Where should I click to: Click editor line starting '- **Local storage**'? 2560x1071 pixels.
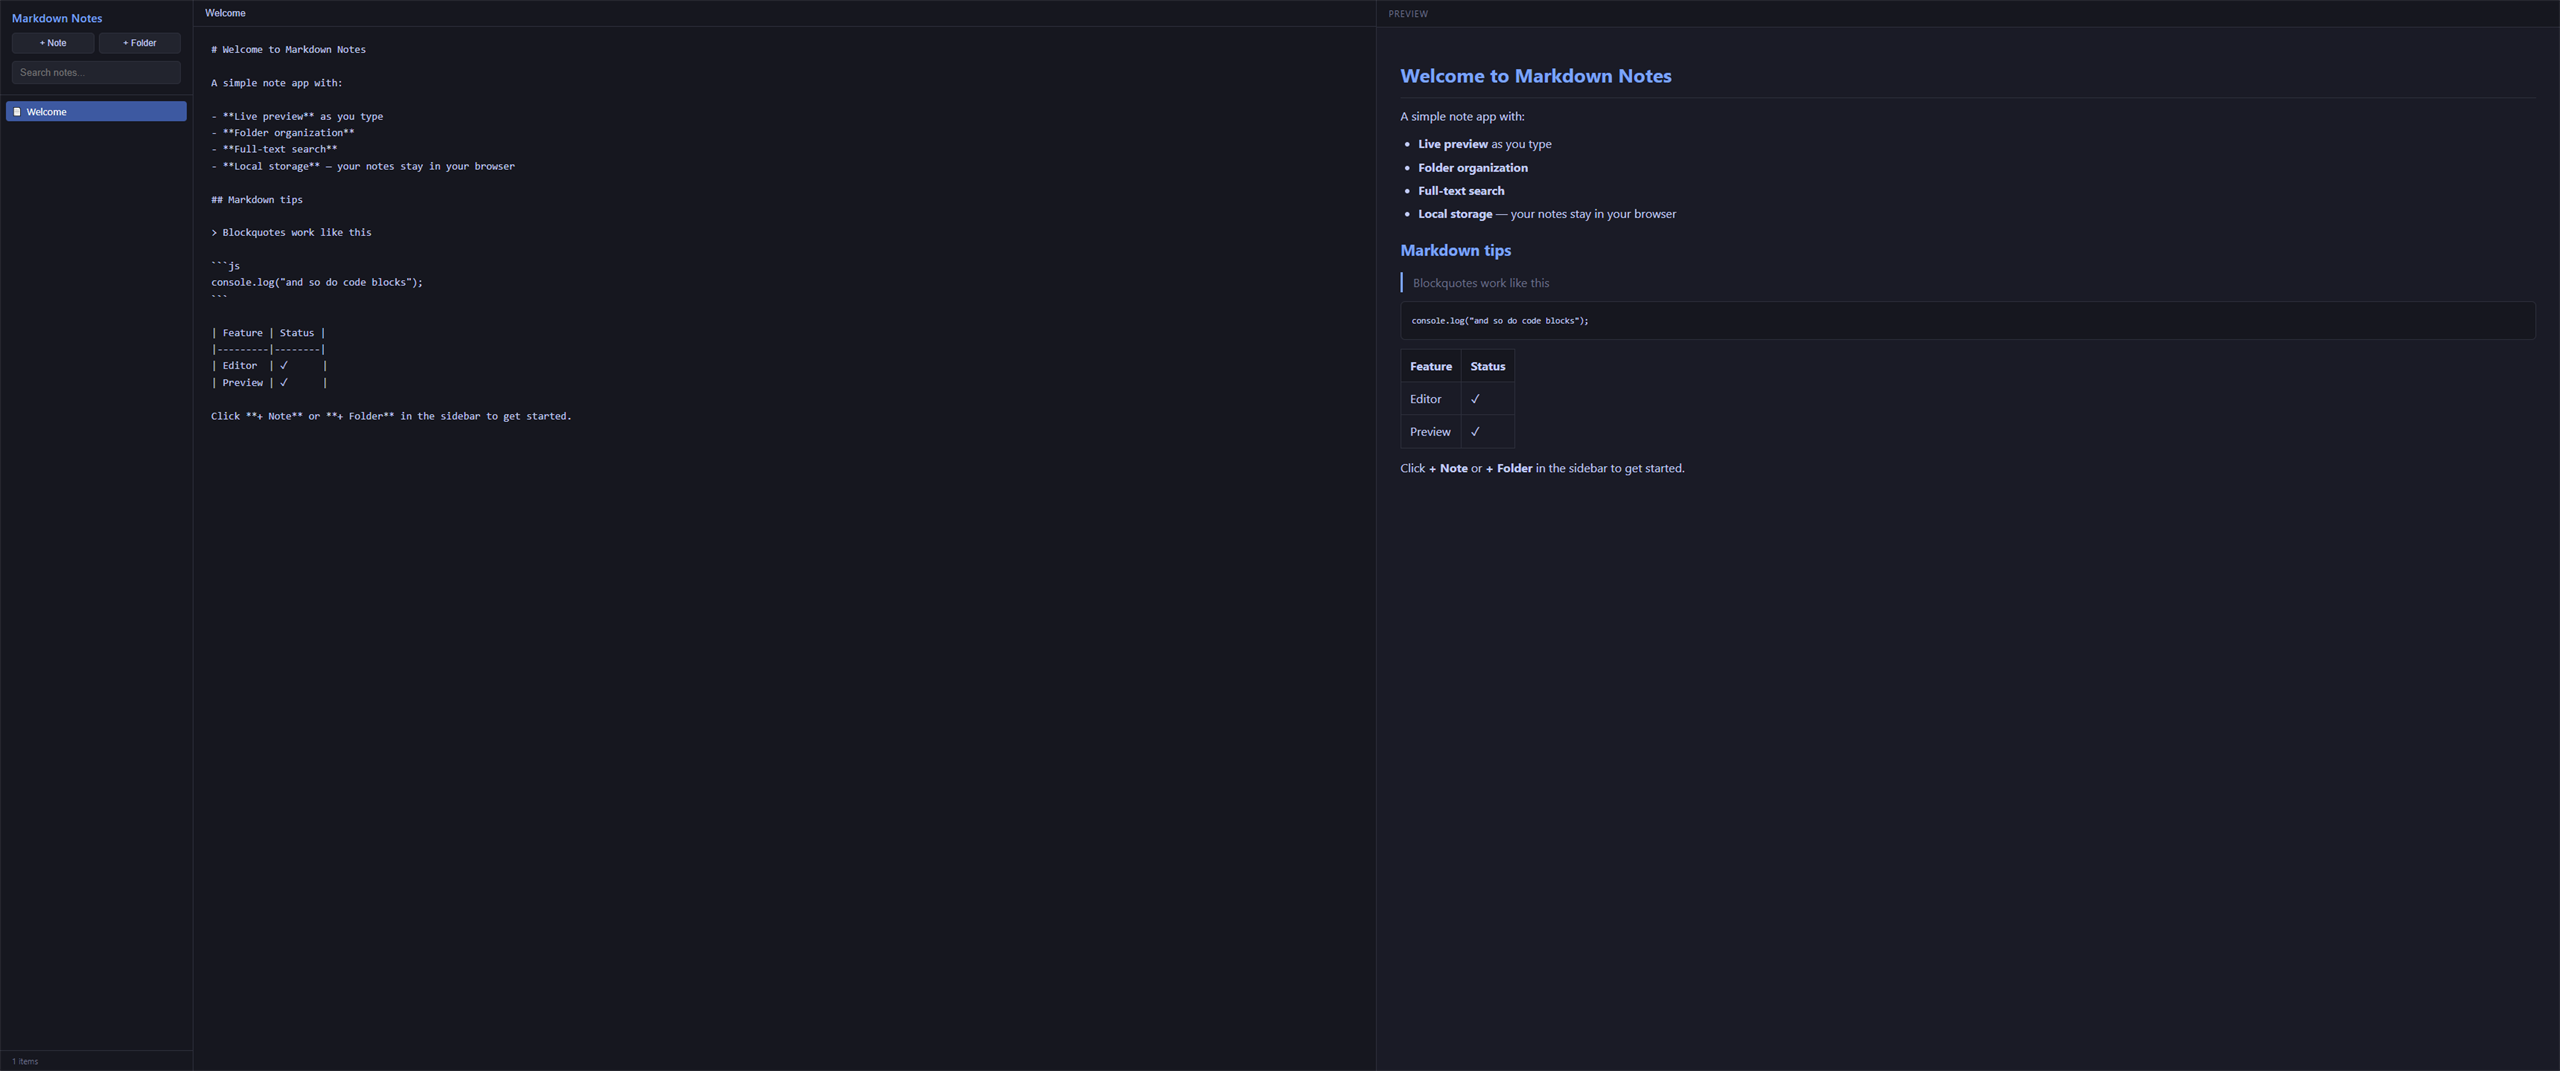click(363, 166)
